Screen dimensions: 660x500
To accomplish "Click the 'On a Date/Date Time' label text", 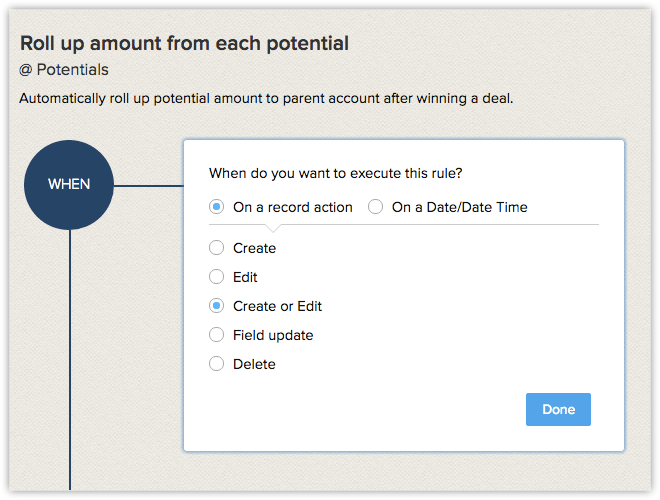I will coord(459,207).
